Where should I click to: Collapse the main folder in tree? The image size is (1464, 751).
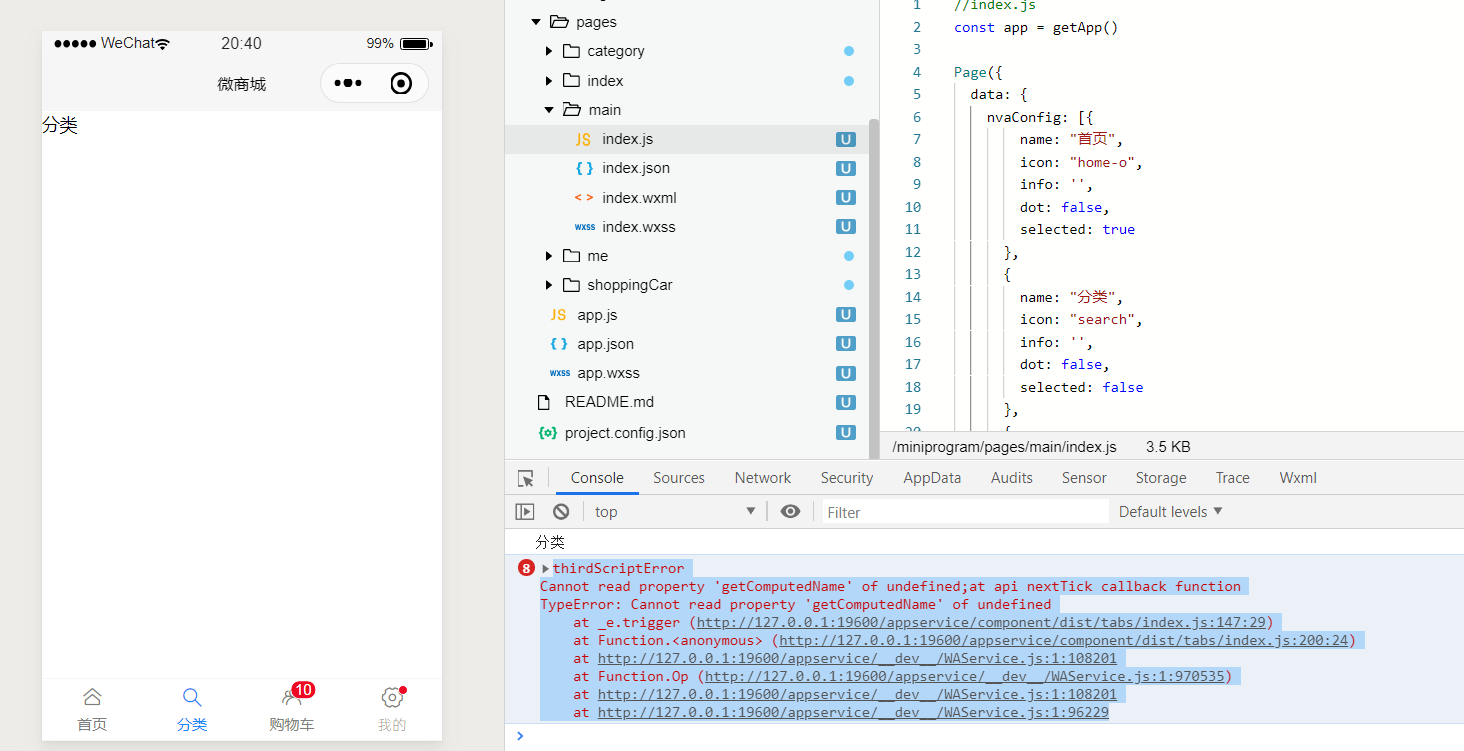pyautogui.click(x=549, y=110)
